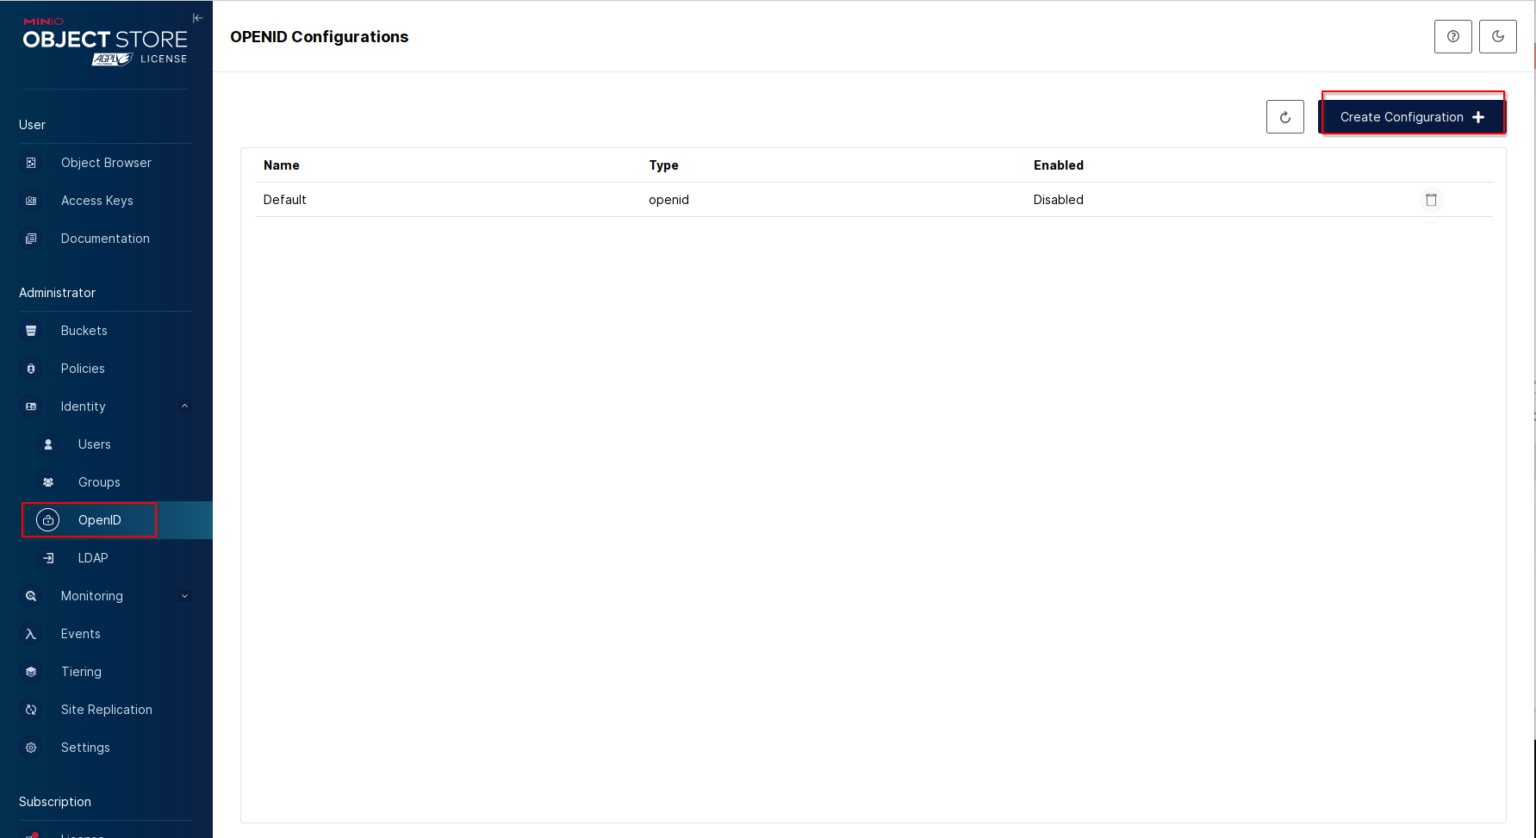The image size is (1536, 838).
Task: Collapse the Identity section chevron
Action: 184,405
